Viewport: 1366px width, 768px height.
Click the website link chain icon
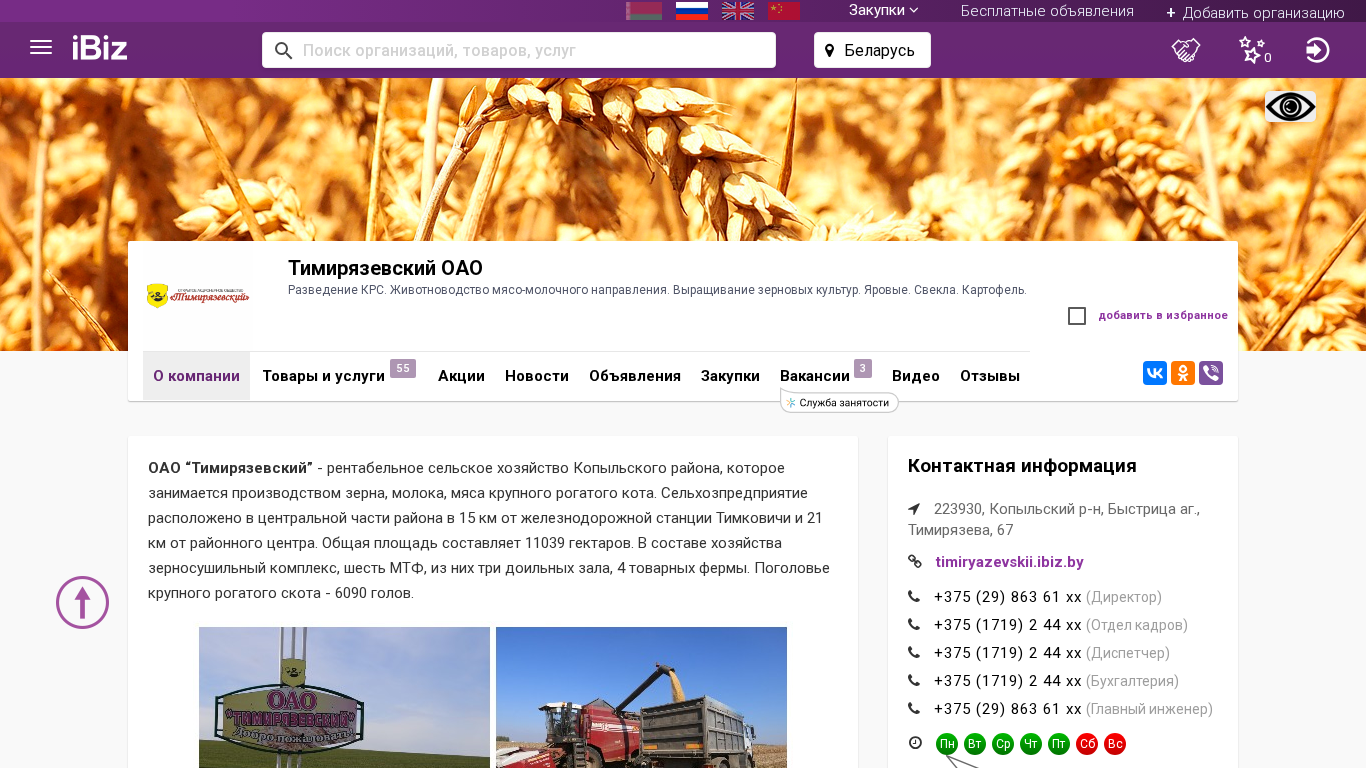point(915,562)
